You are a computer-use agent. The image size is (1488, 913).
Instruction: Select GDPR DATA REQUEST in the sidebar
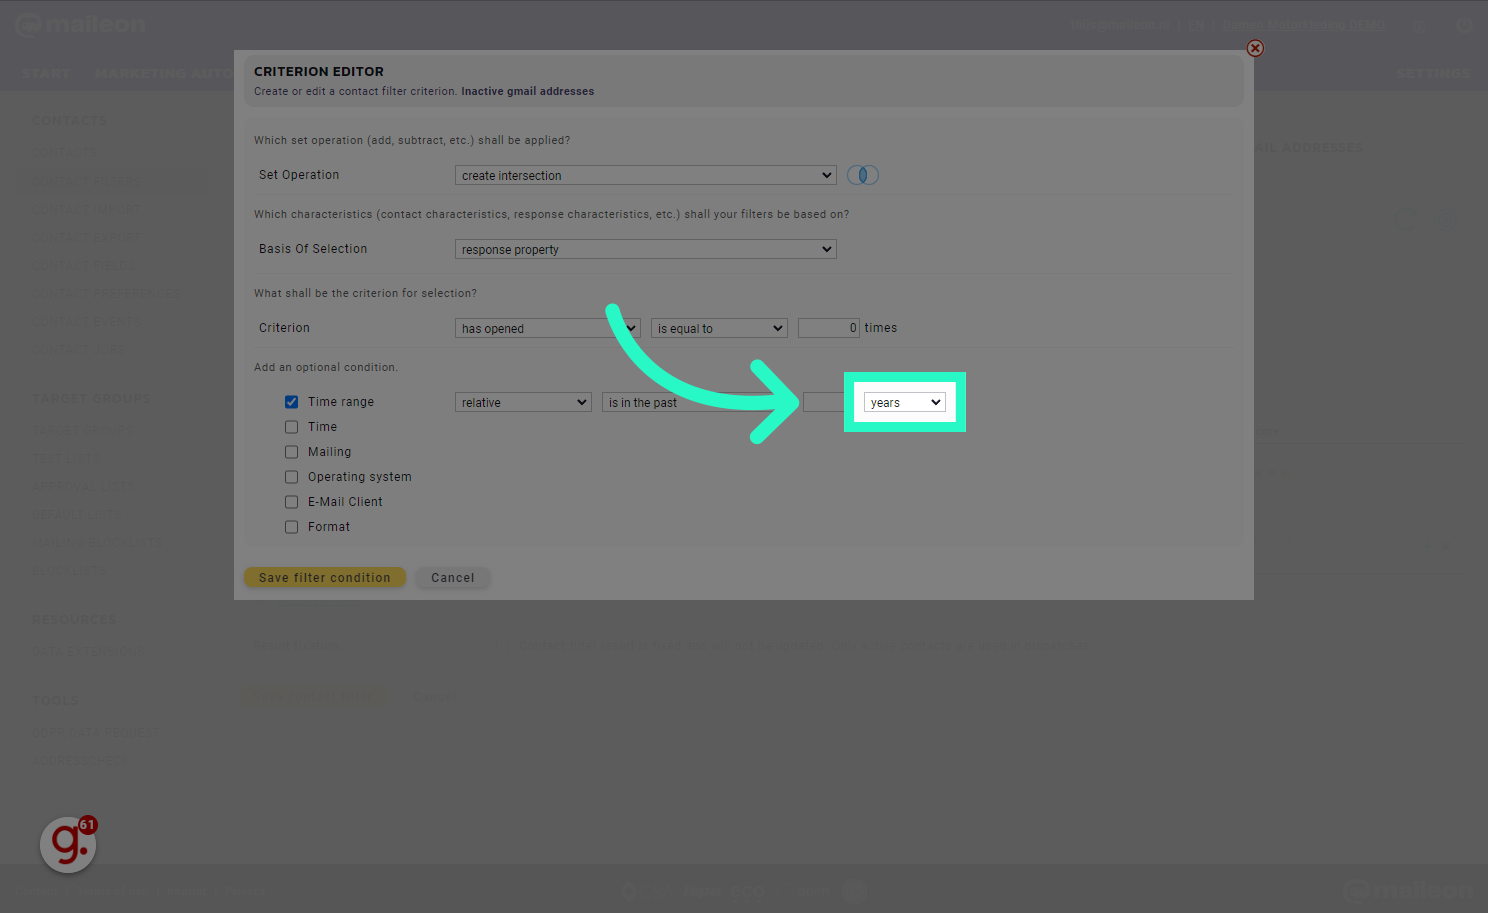pos(95,732)
